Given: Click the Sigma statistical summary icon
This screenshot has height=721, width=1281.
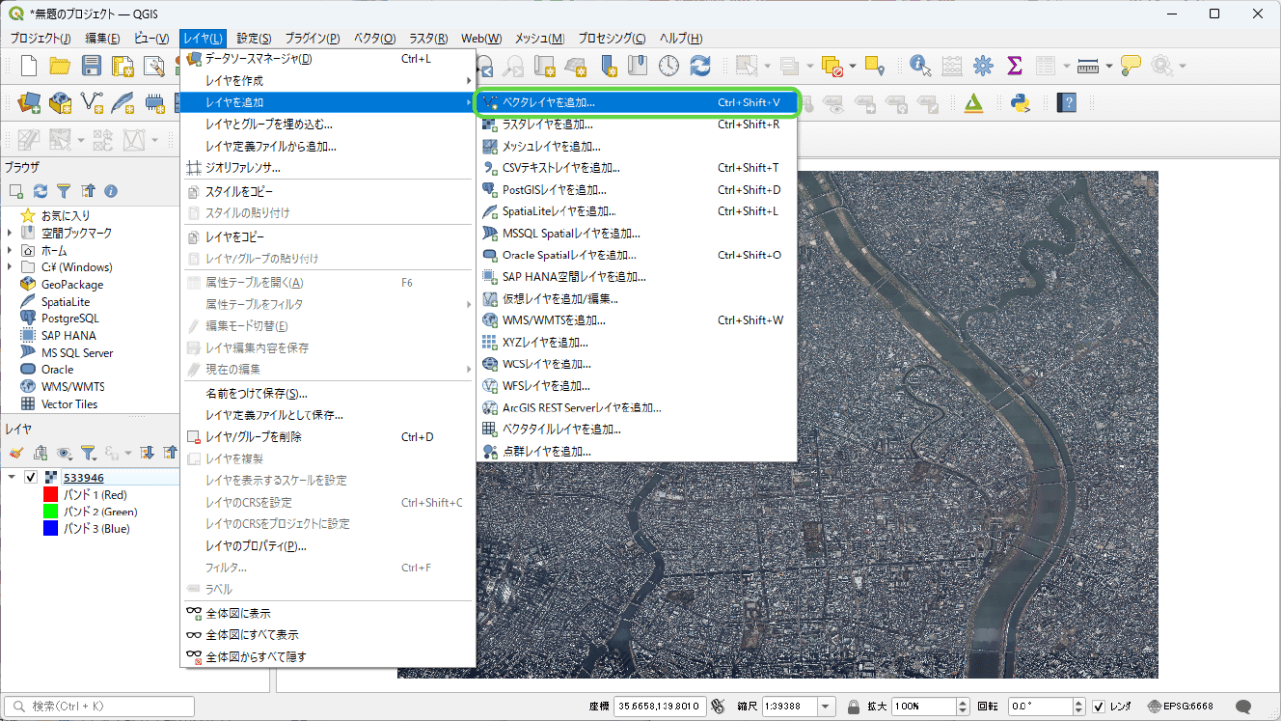Looking at the screenshot, I should click(x=1014, y=66).
